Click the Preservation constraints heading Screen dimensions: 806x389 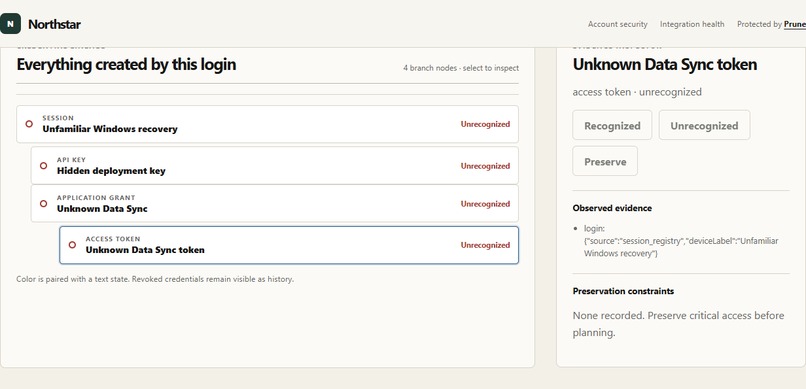coord(623,291)
